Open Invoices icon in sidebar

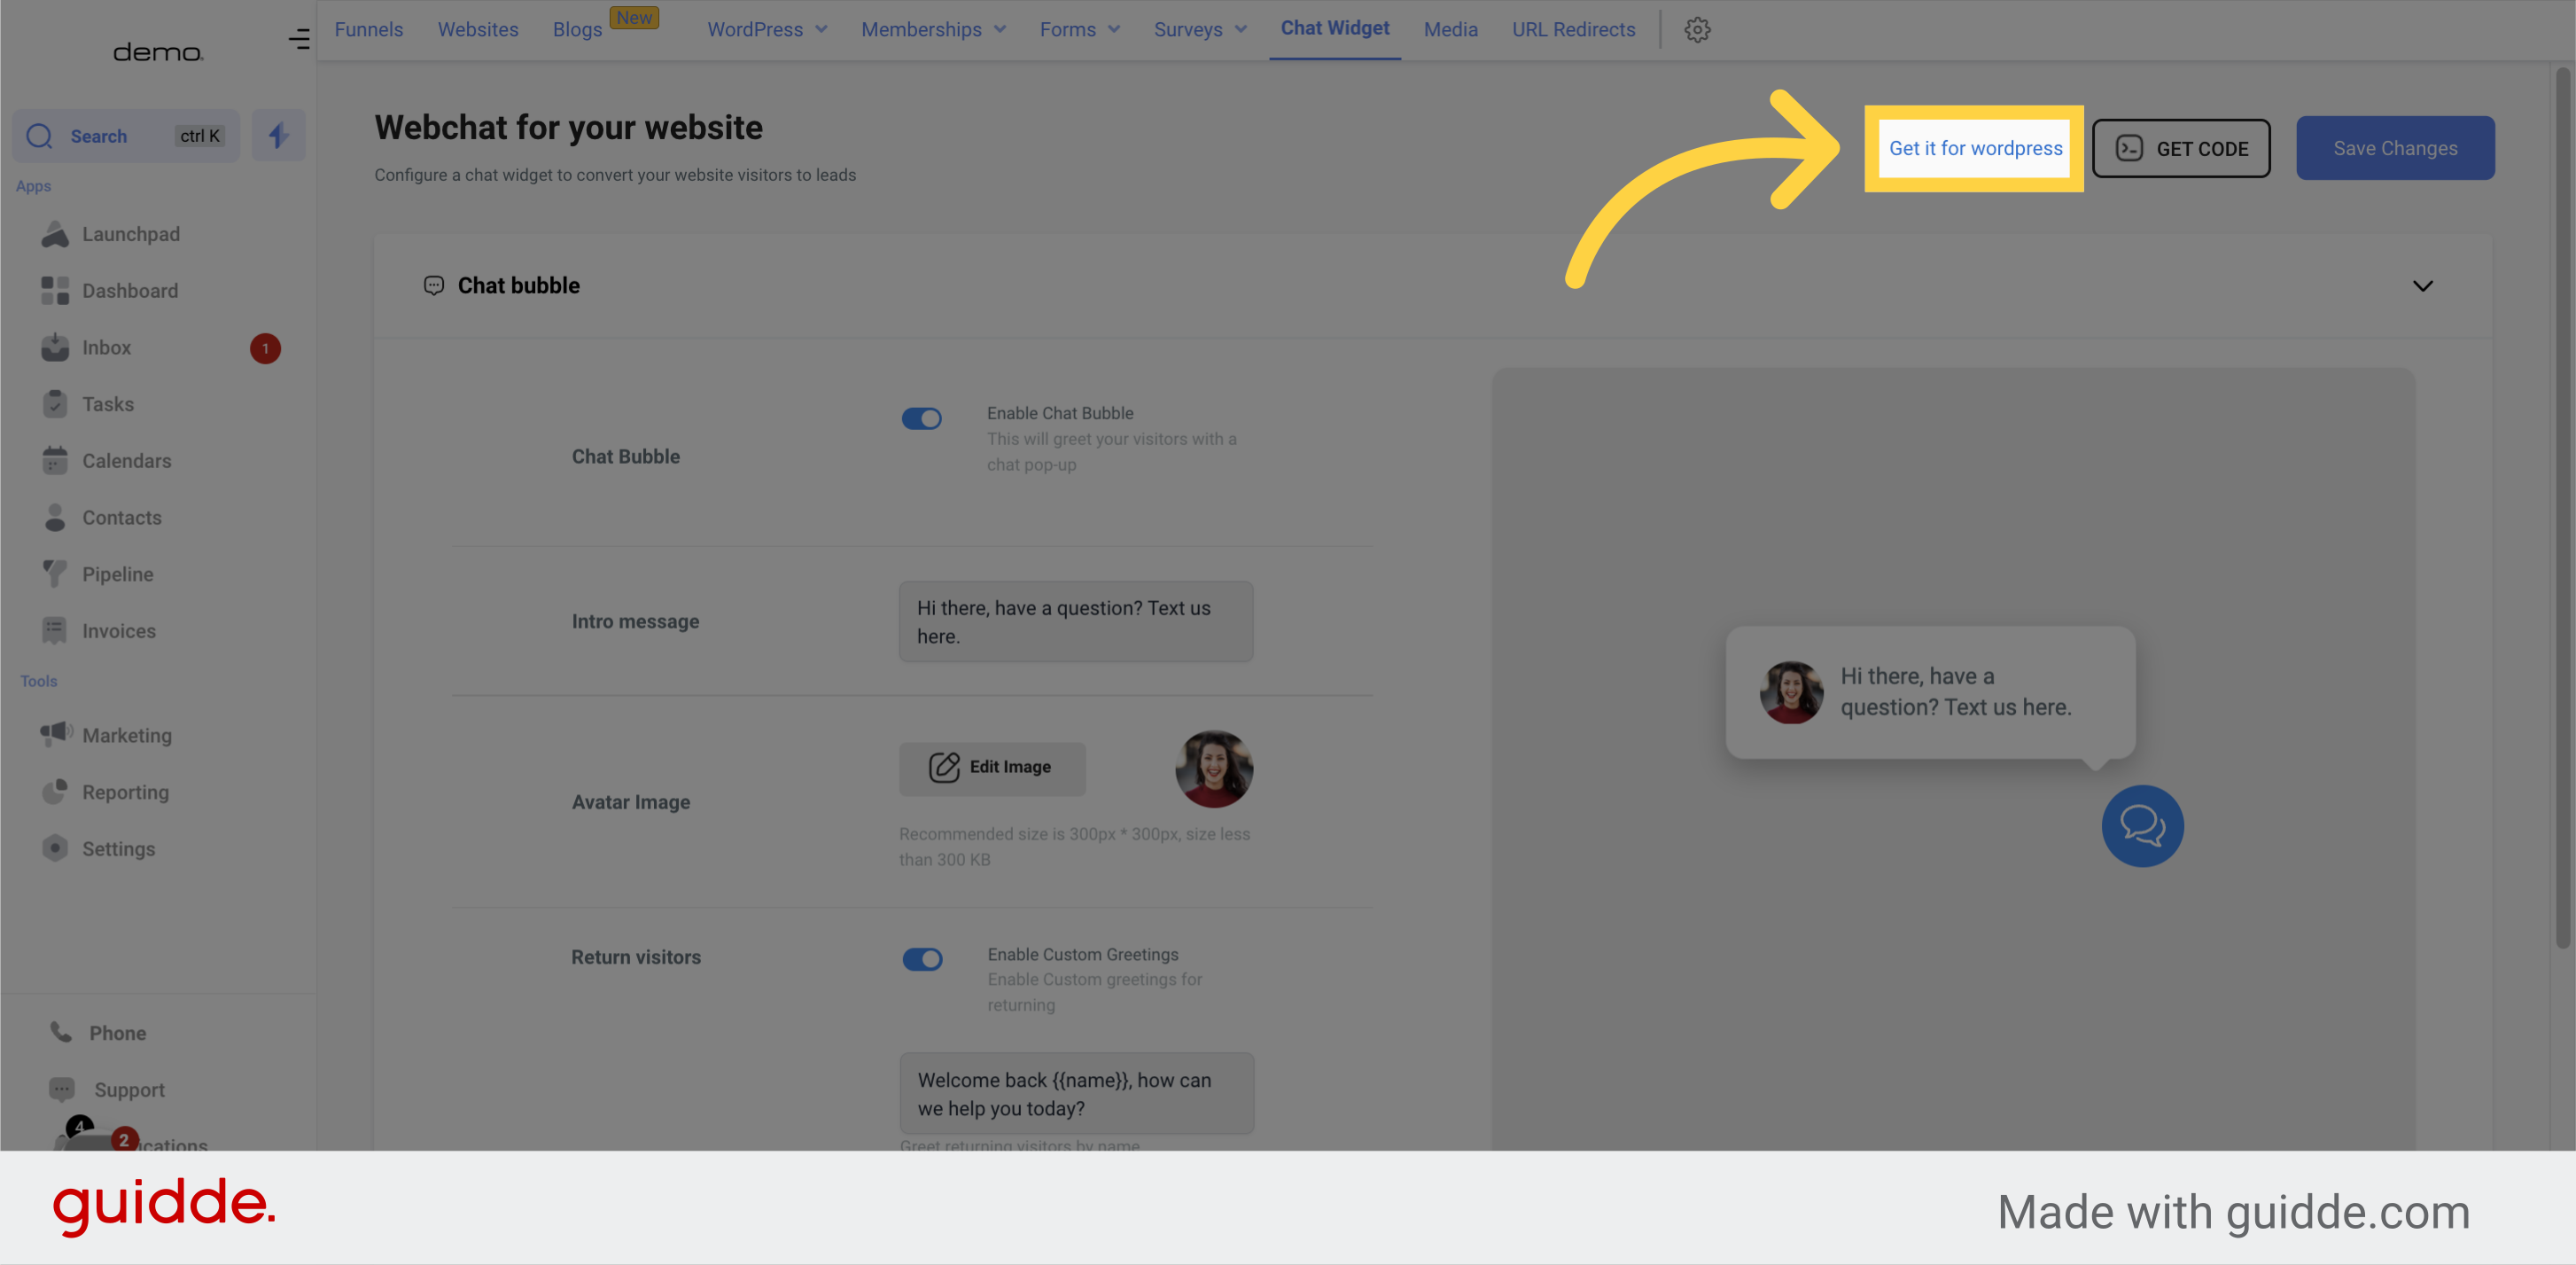coord(55,631)
